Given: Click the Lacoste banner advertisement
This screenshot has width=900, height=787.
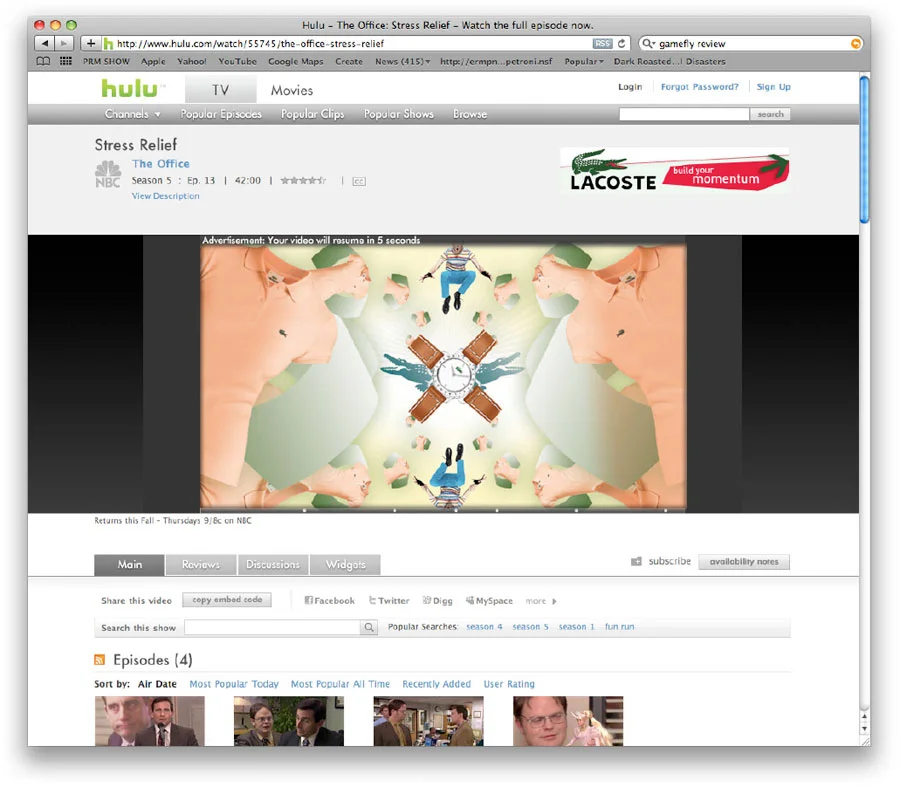Looking at the screenshot, I should point(674,169).
